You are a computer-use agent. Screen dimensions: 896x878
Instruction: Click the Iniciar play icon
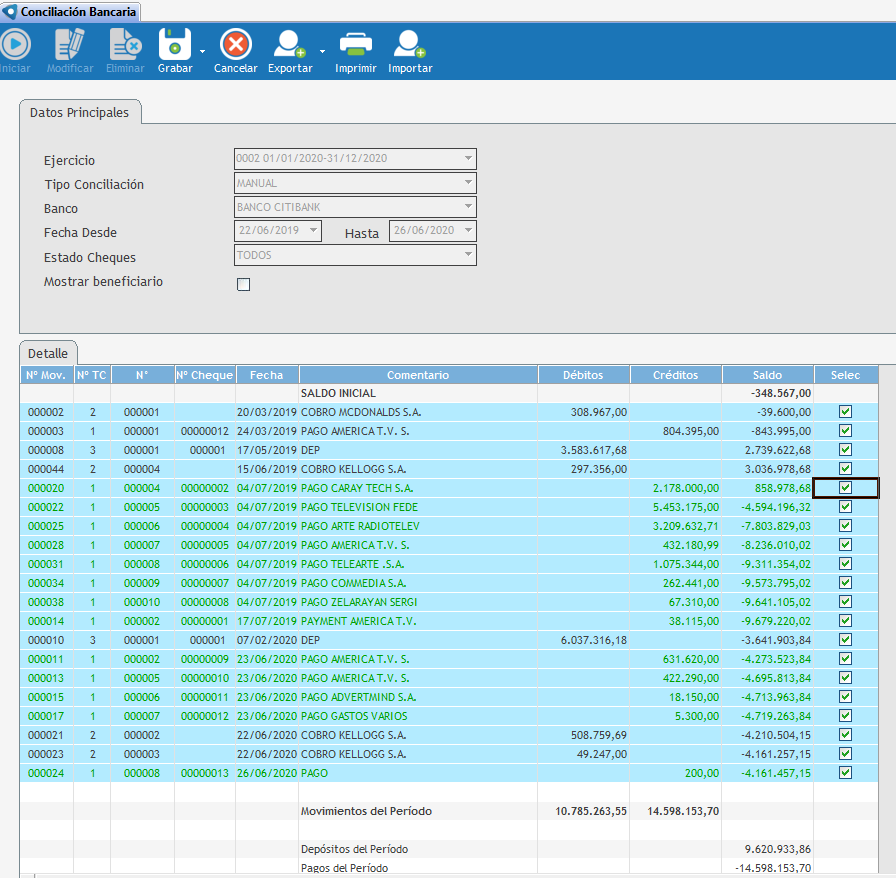[15, 45]
